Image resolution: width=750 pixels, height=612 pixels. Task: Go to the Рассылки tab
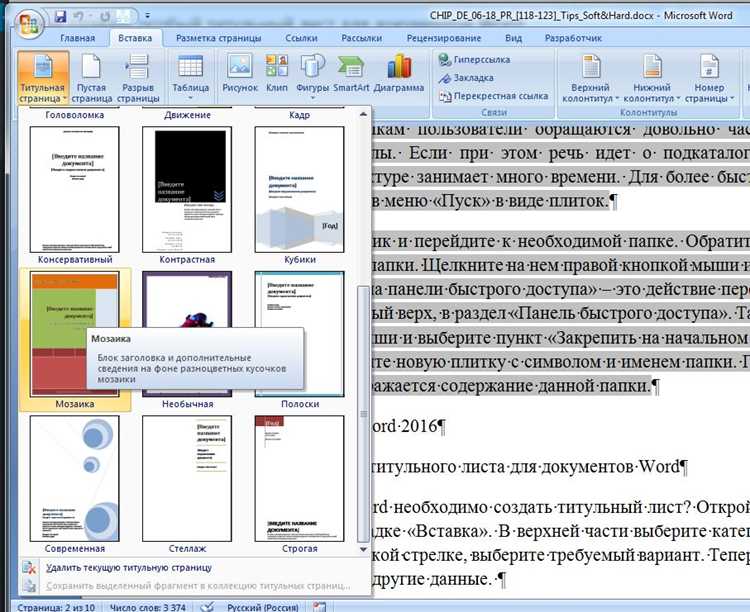[x=362, y=38]
